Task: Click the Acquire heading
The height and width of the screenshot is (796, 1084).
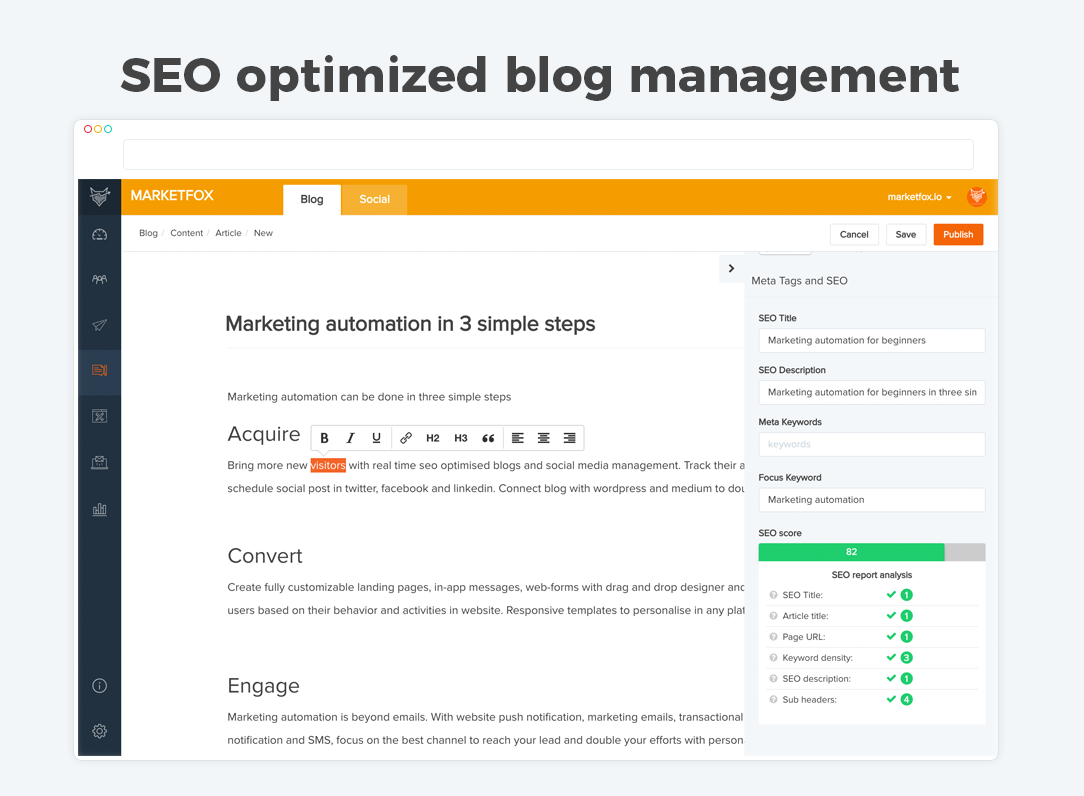Action: point(264,434)
